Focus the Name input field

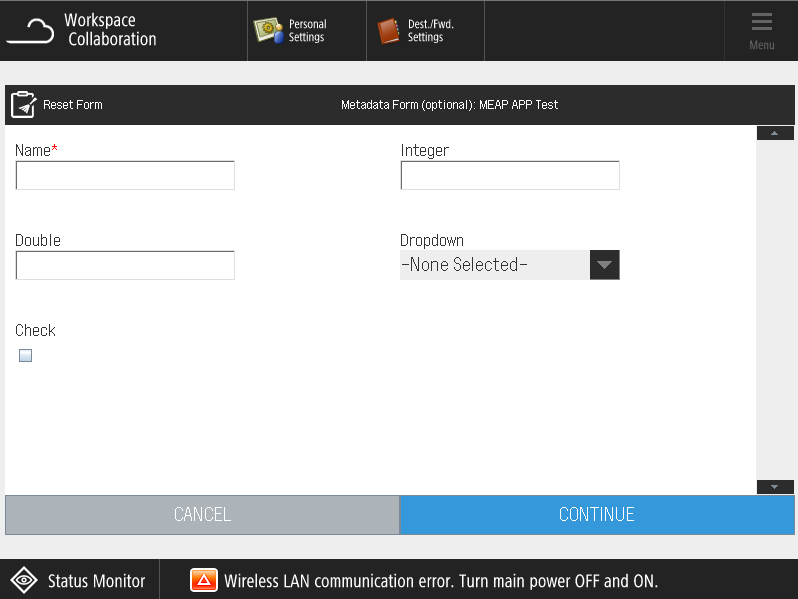[125, 176]
